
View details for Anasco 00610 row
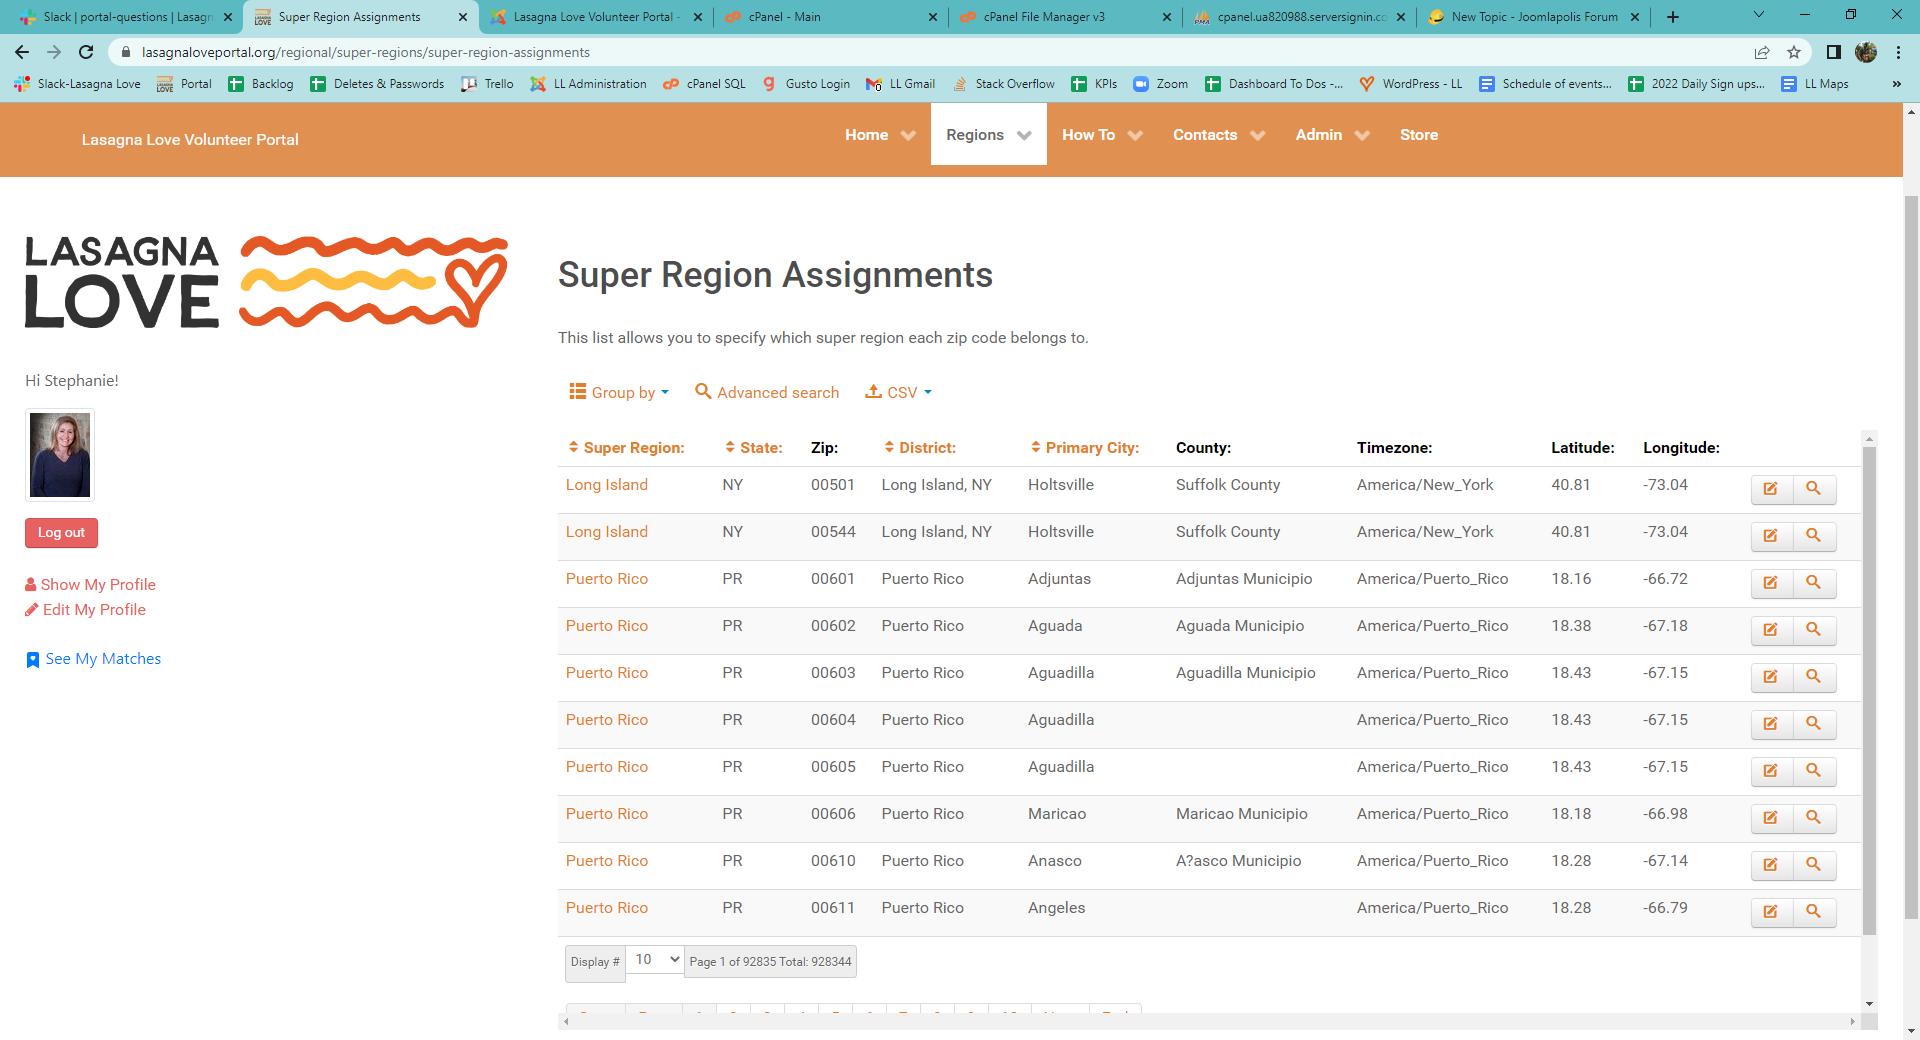click(x=1814, y=865)
